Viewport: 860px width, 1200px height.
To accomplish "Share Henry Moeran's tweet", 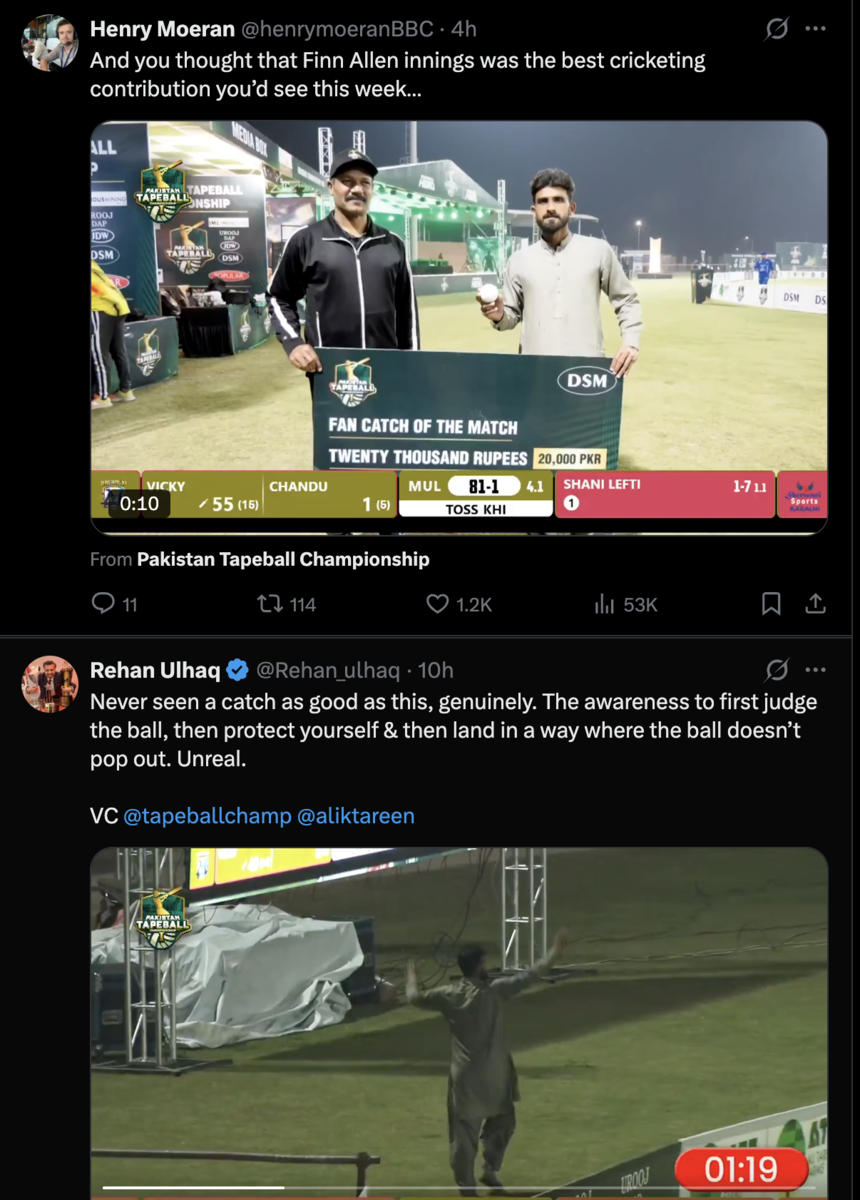I will tap(815, 604).
